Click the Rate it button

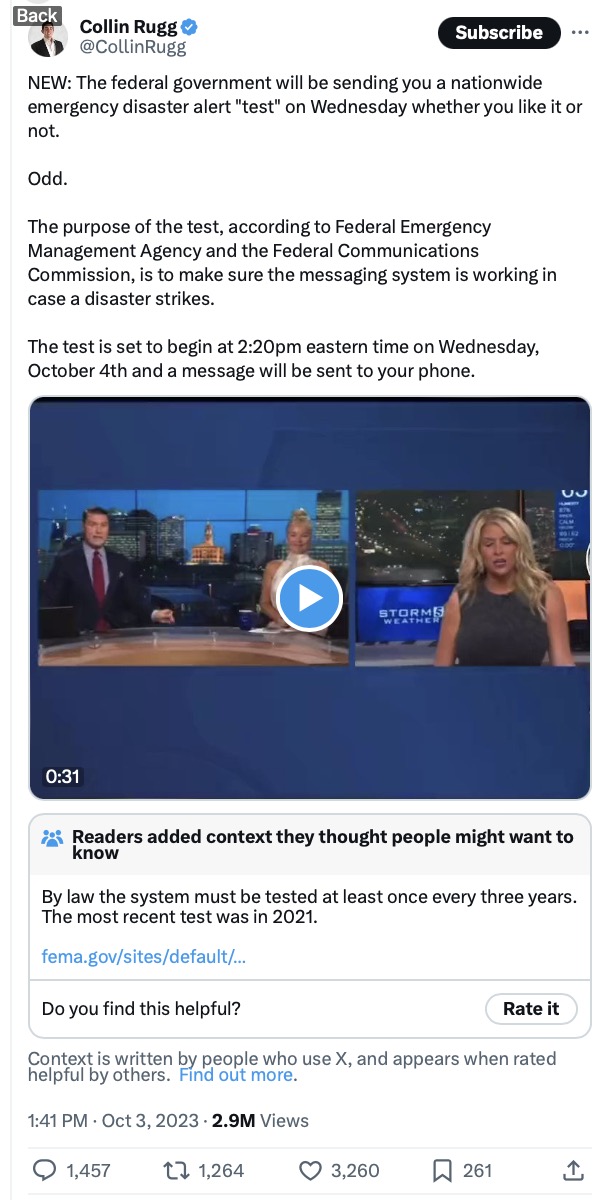(x=531, y=1008)
